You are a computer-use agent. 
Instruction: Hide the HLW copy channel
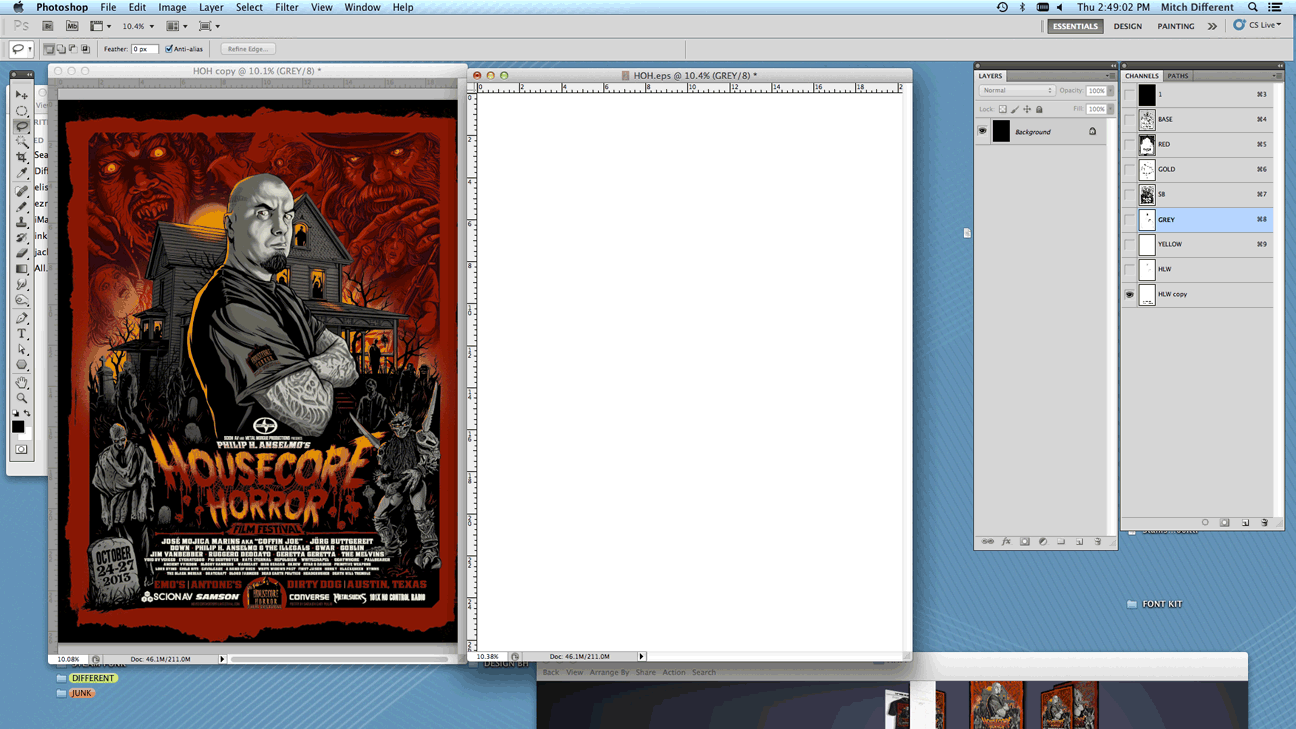tap(1129, 294)
